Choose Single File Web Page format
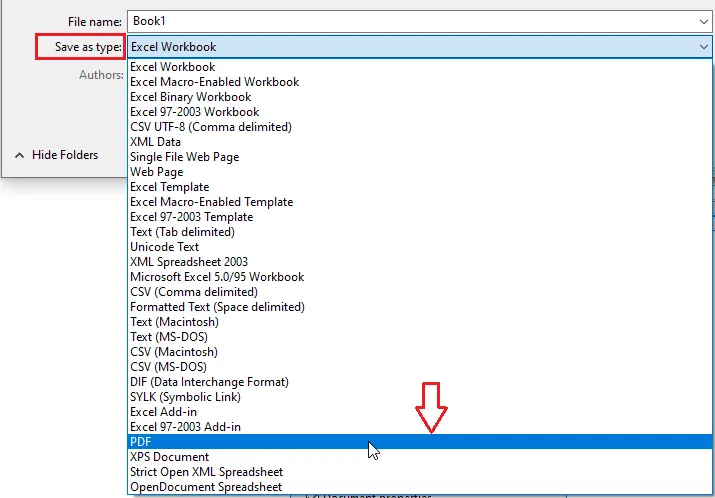Viewport: 715px width, 498px height. point(420,157)
